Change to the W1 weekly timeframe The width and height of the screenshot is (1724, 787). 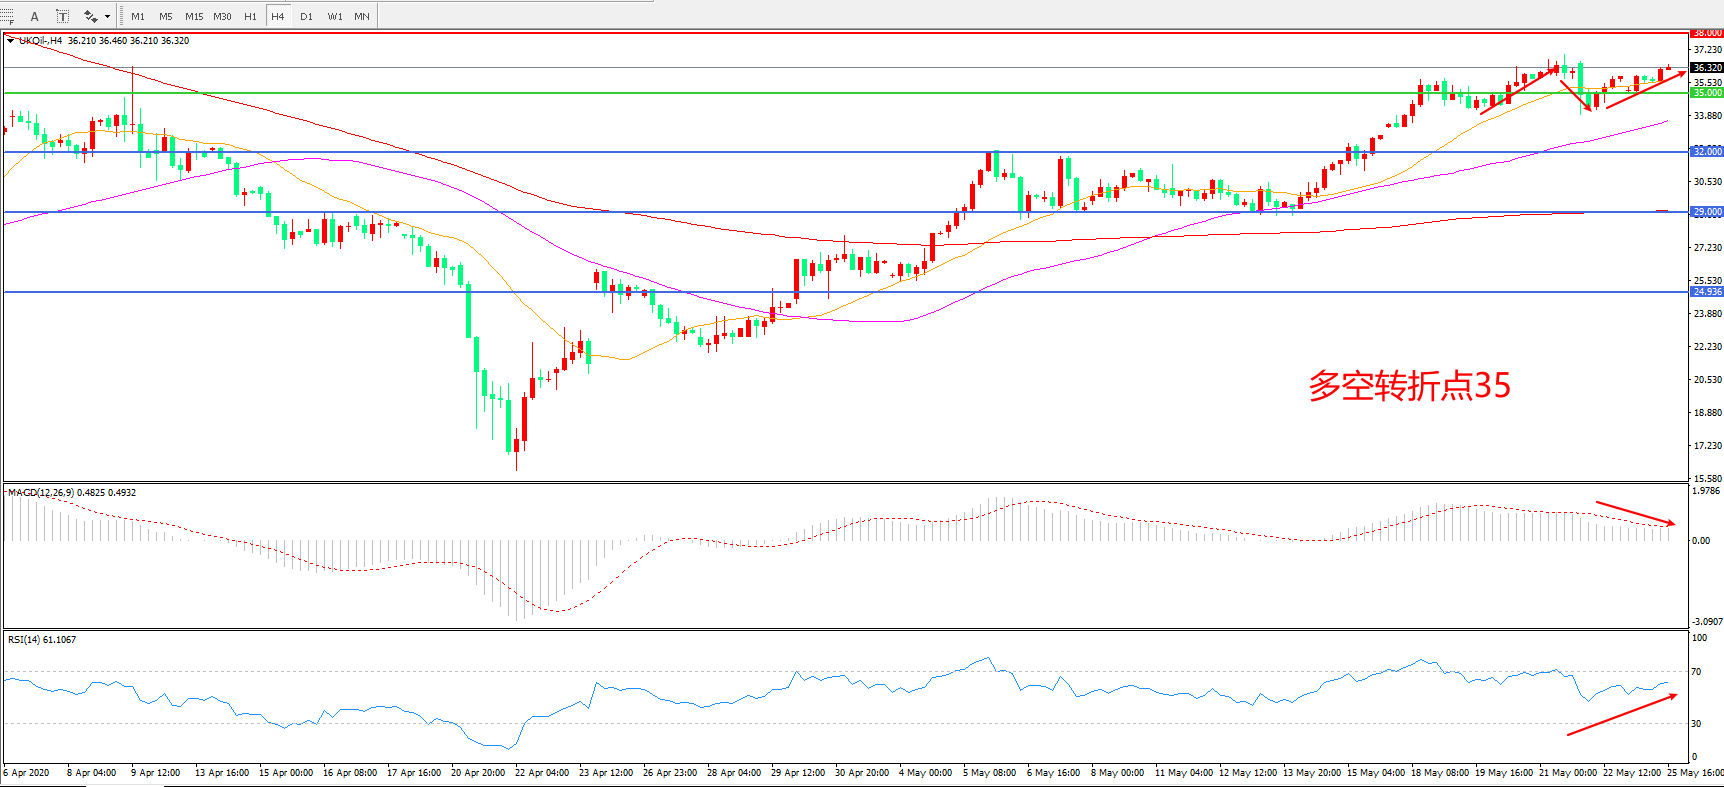point(334,16)
